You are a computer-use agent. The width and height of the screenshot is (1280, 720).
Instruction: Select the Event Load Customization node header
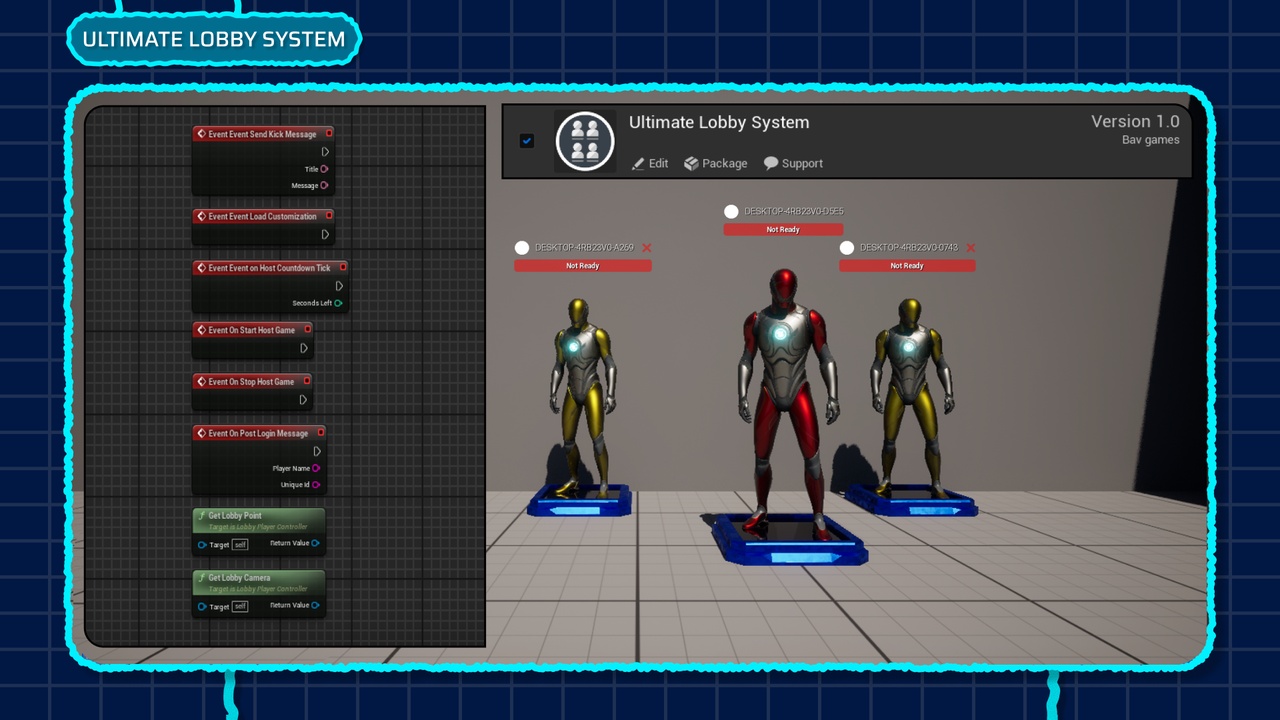click(264, 216)
